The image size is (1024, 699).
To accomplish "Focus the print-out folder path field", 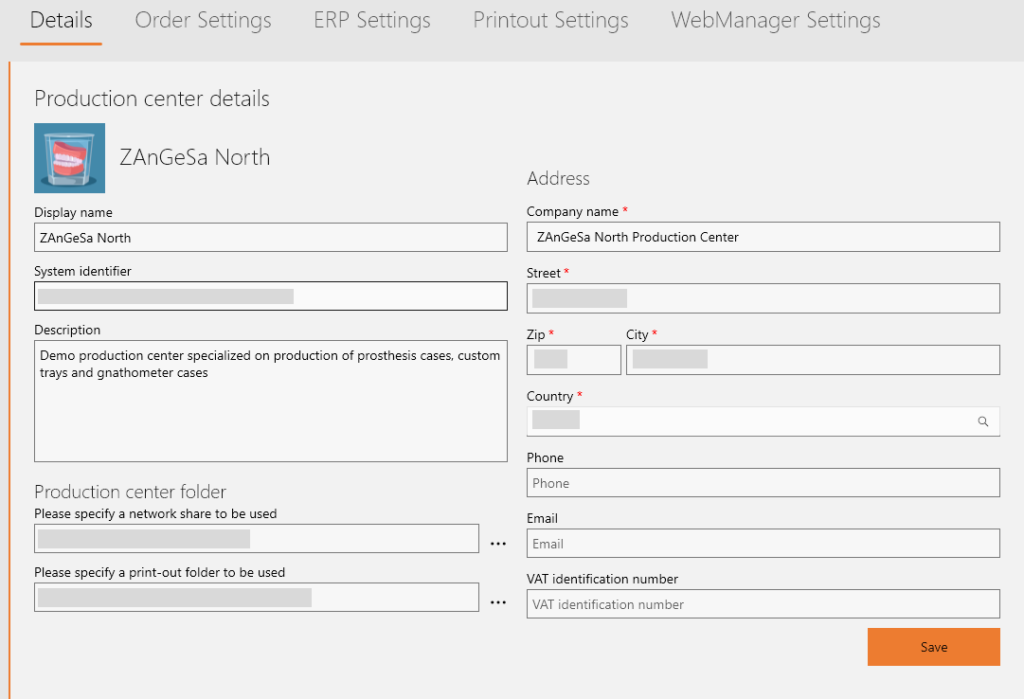I will click(x=256, y=598).
